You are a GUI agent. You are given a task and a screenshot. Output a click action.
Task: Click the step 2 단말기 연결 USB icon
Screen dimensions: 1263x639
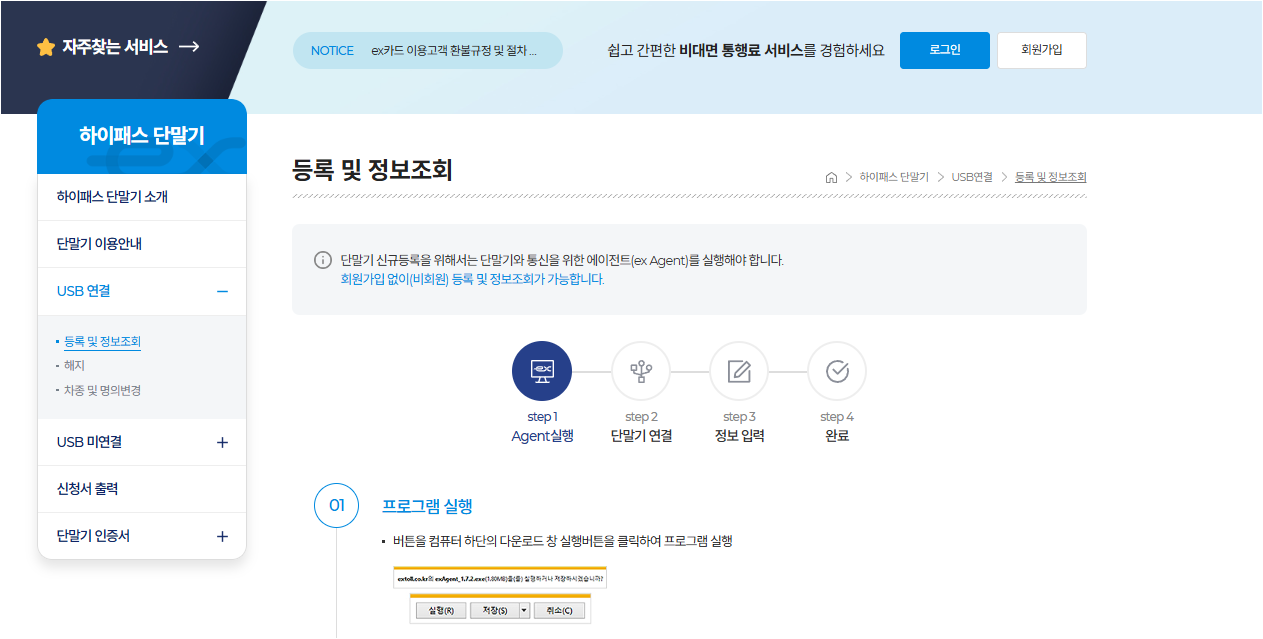pyautogui.click(x=640, y=369)
